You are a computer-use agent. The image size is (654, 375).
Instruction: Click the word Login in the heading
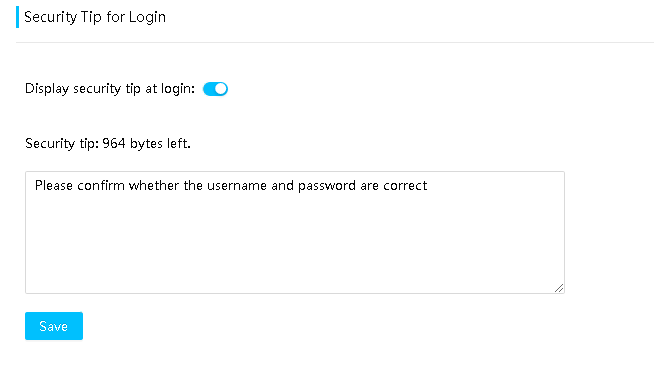(147, 18)
